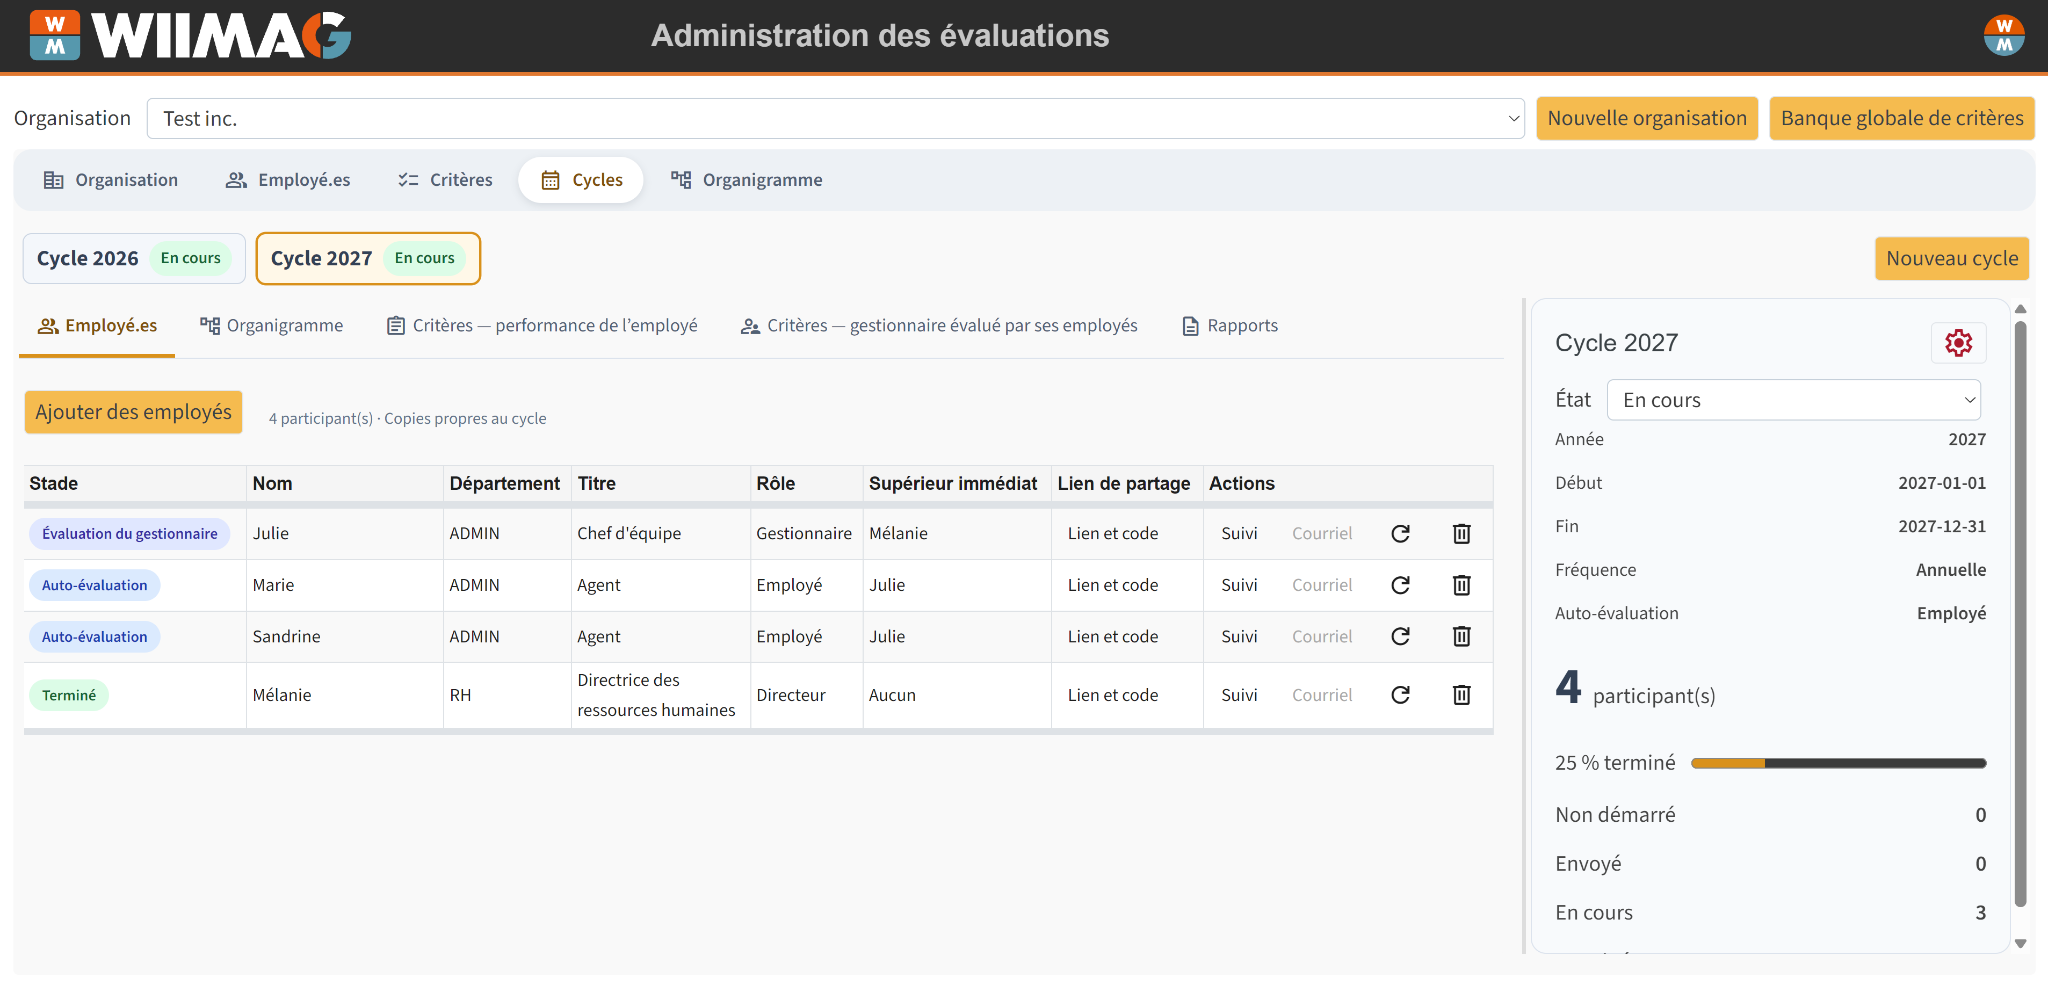2048x990 pixels.
Task: Click Courriel for Sandrine
Action: pyautogui.click(x=1322, y=636)
